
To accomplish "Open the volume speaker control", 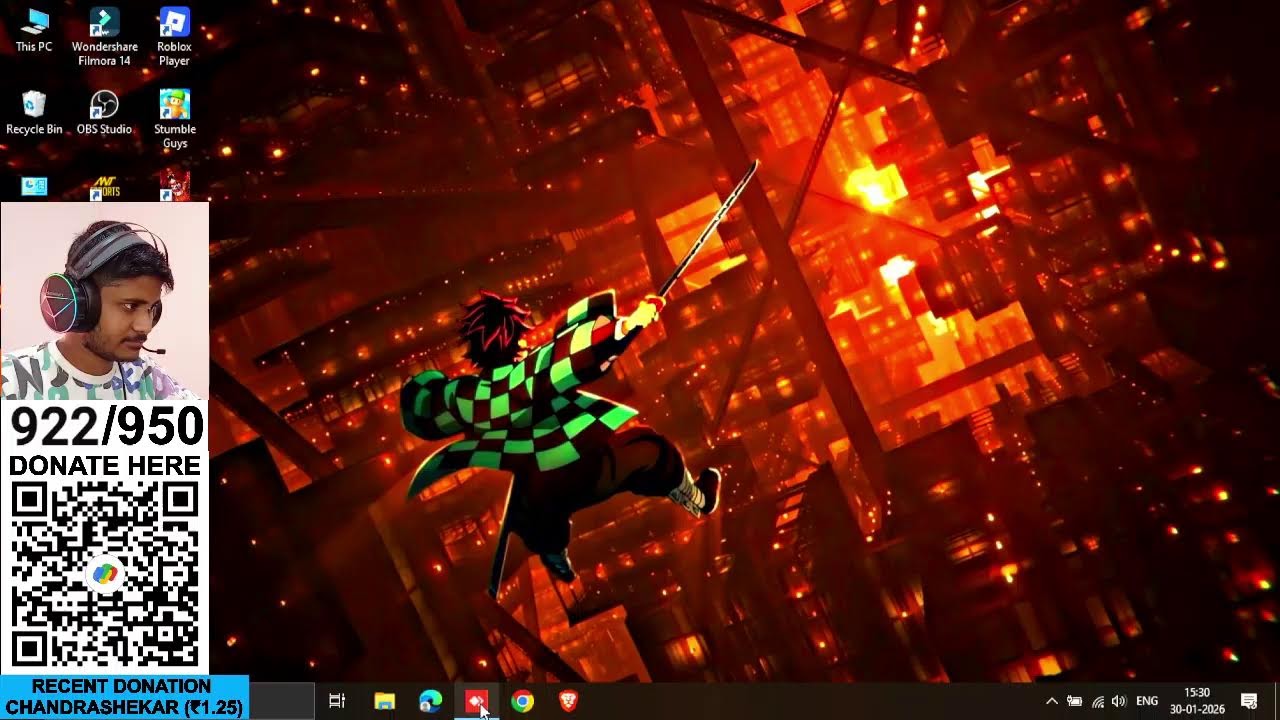I will point(1118,701).
